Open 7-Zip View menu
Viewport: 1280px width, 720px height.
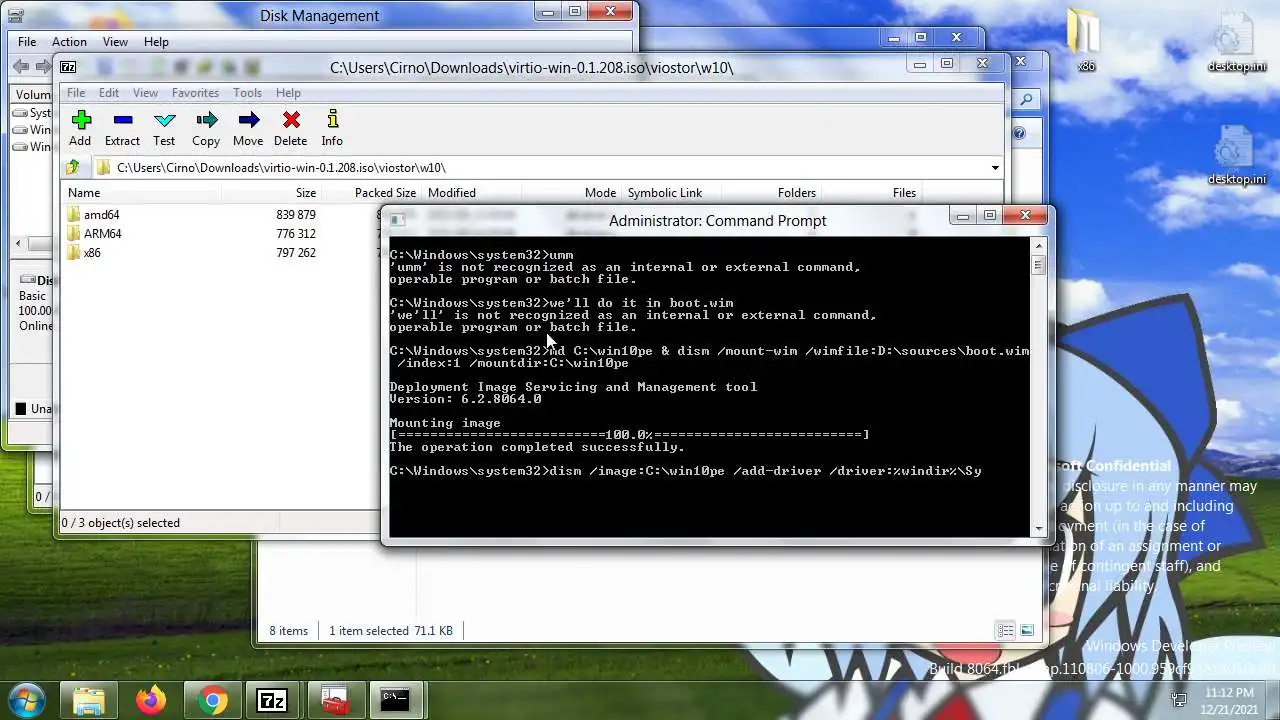146,93
